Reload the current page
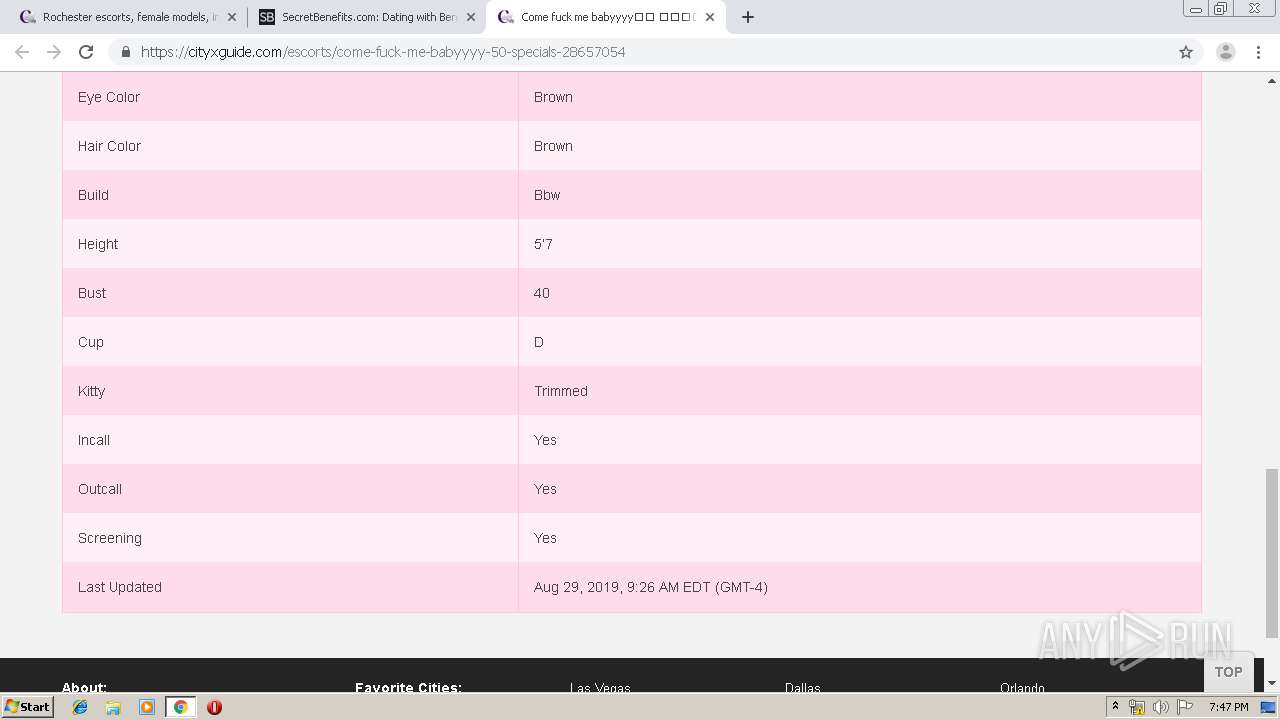1280x720 pixels. coord(86,52)
